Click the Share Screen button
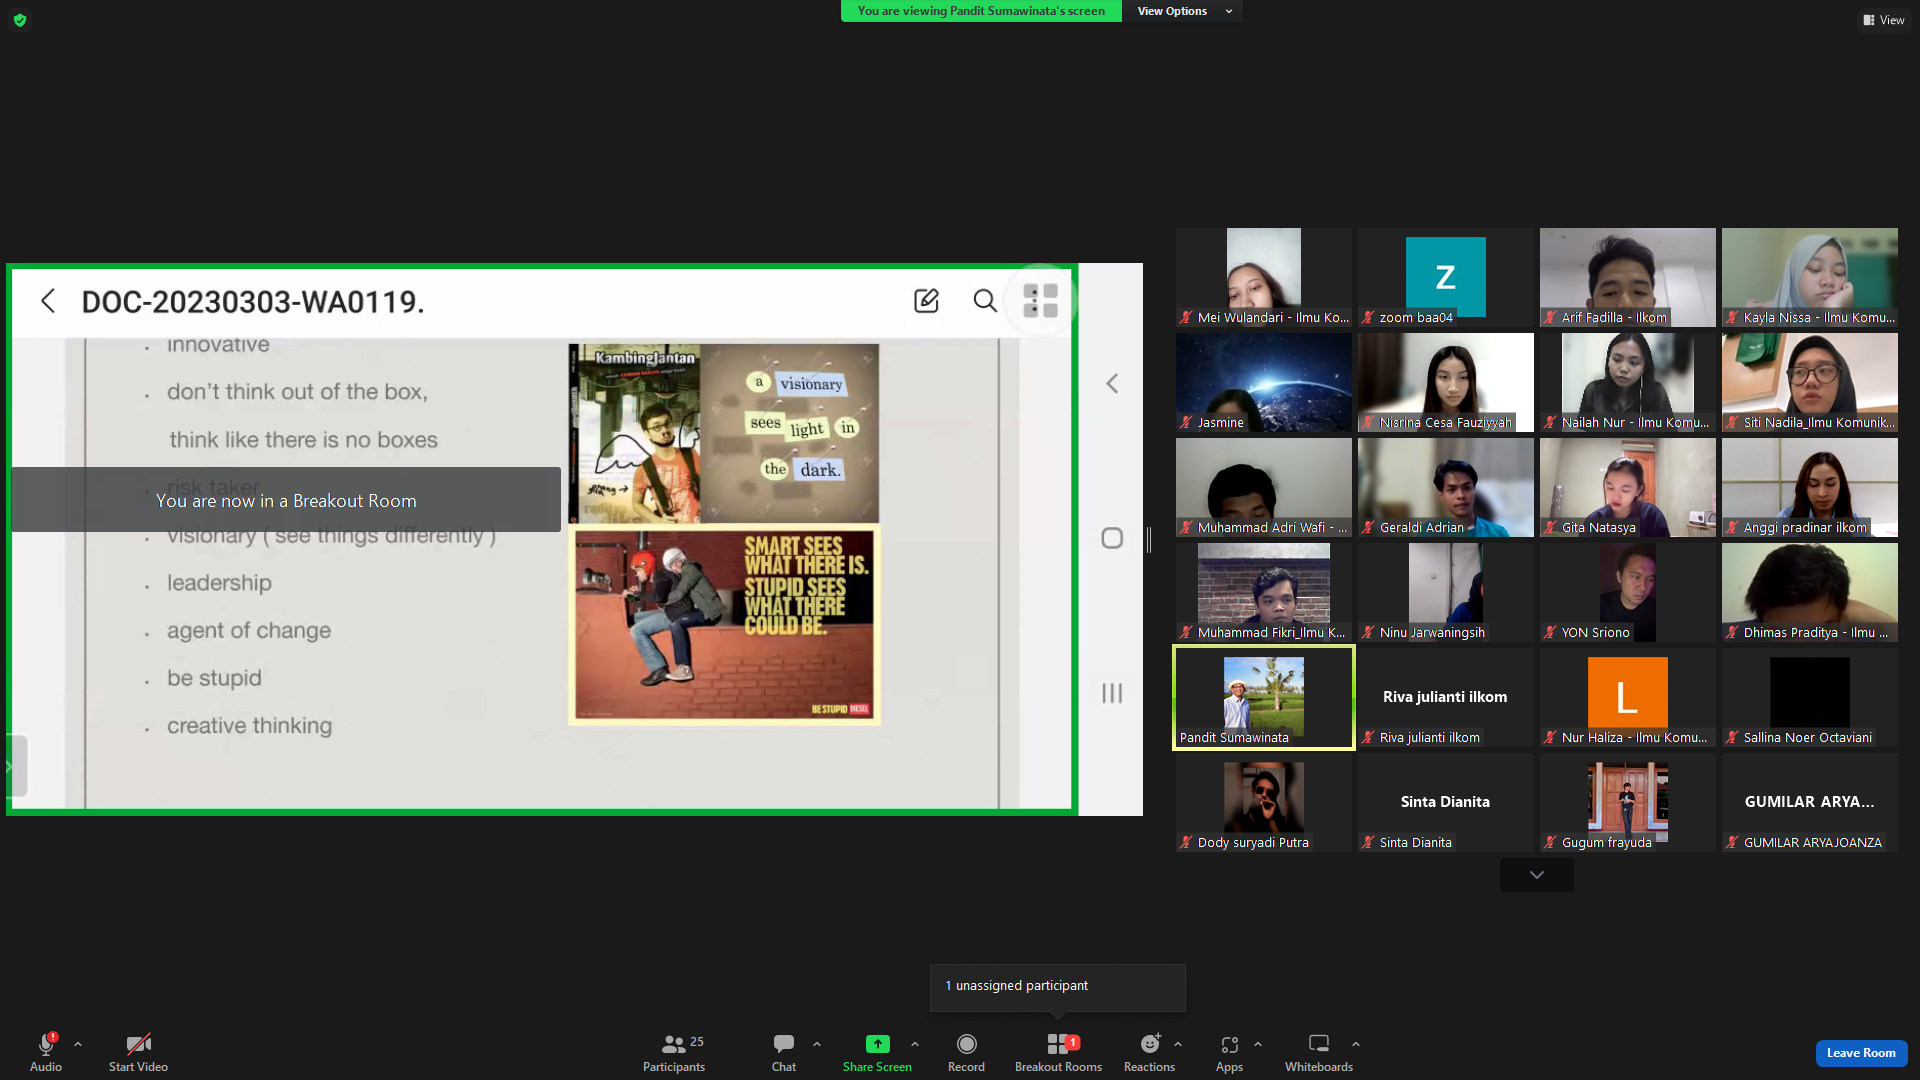Viewport: 1920px width, 1080px height. click(x=877, y=1052)
